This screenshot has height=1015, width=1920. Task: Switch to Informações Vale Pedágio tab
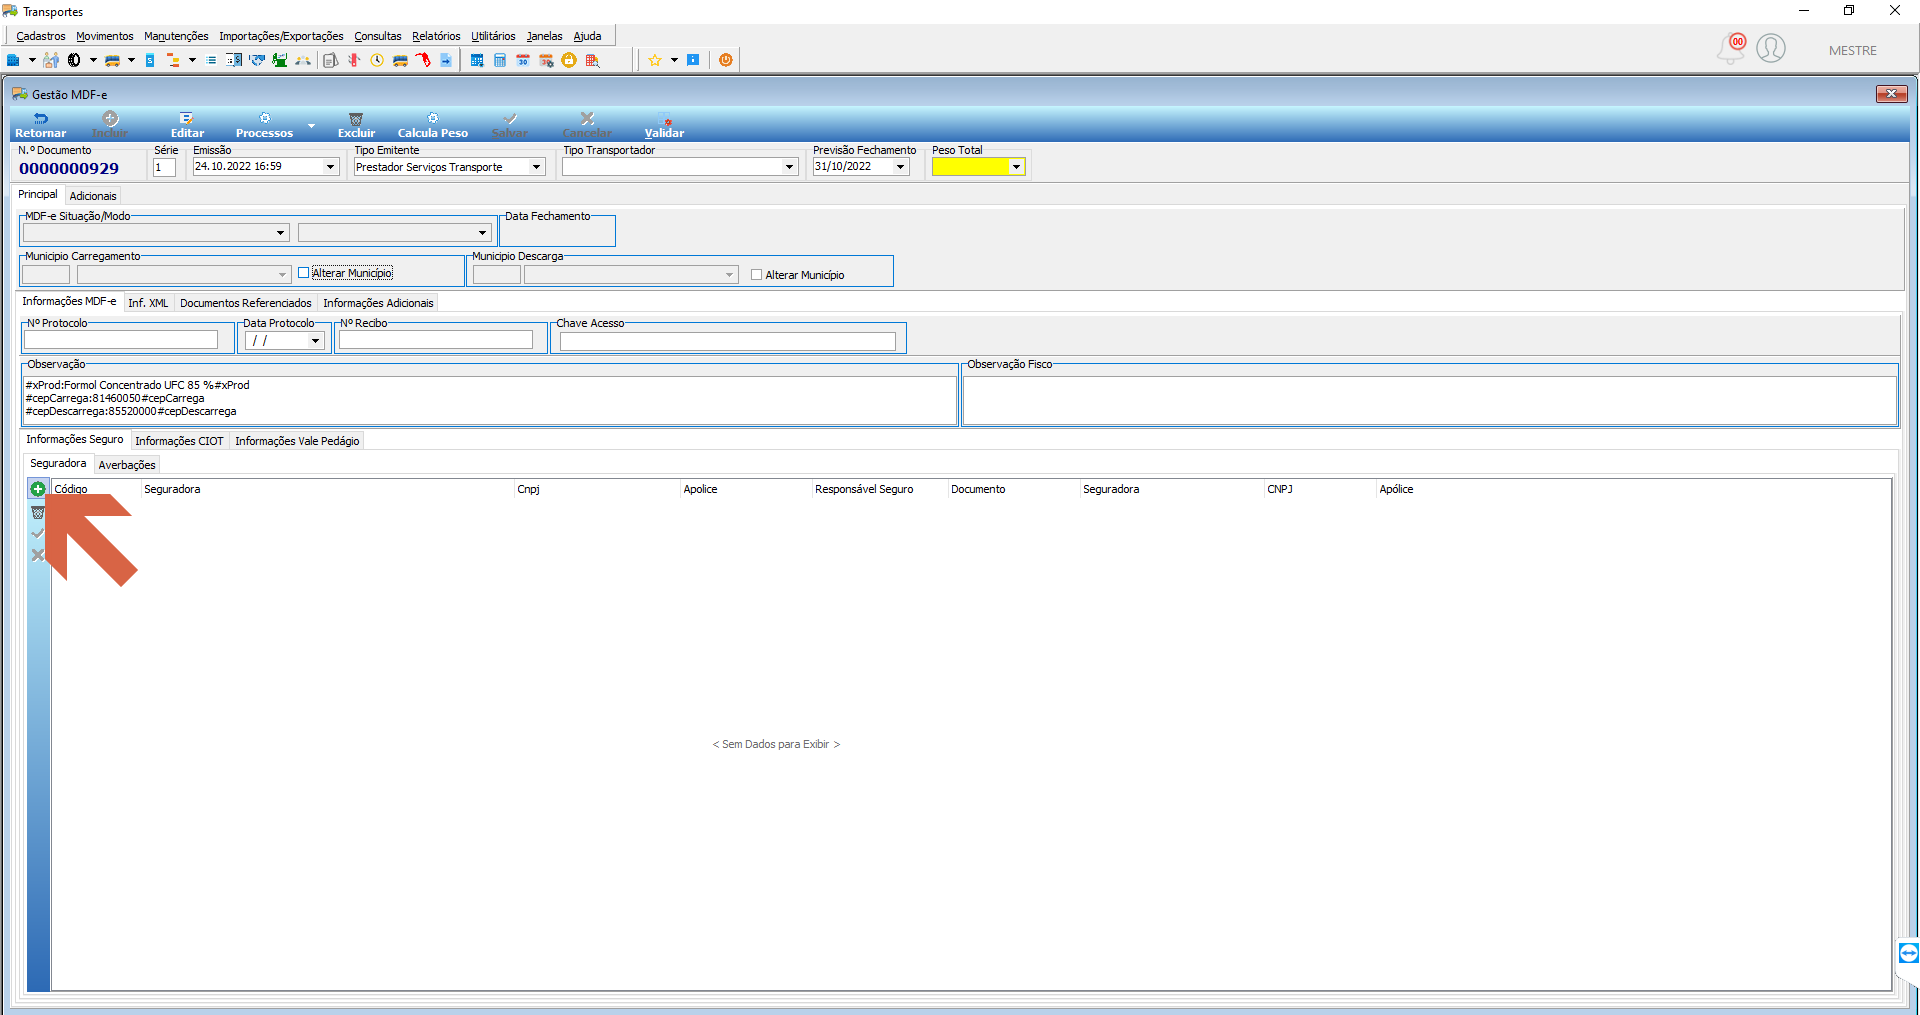click(297, 441)
